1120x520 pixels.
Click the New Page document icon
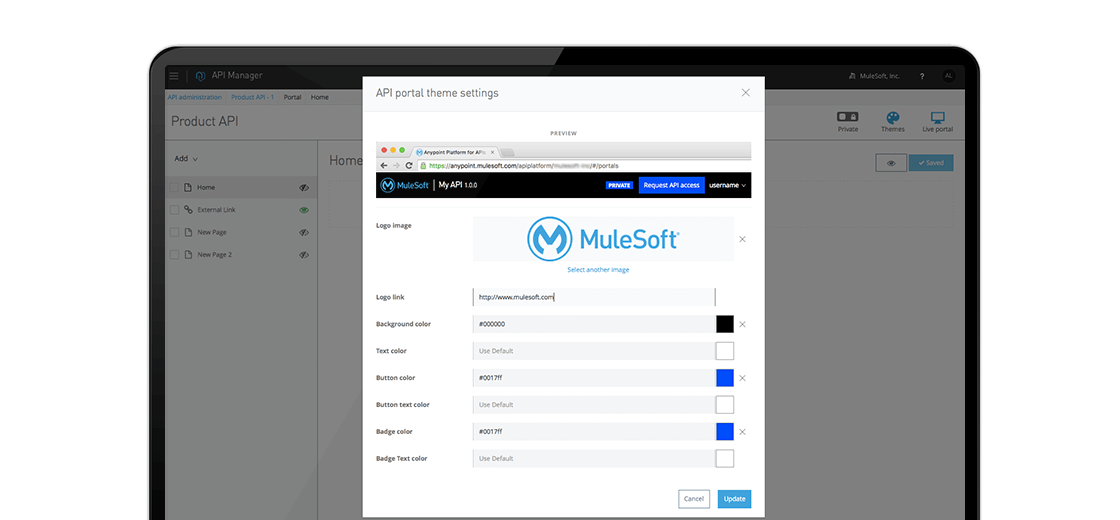click(188, 232)
